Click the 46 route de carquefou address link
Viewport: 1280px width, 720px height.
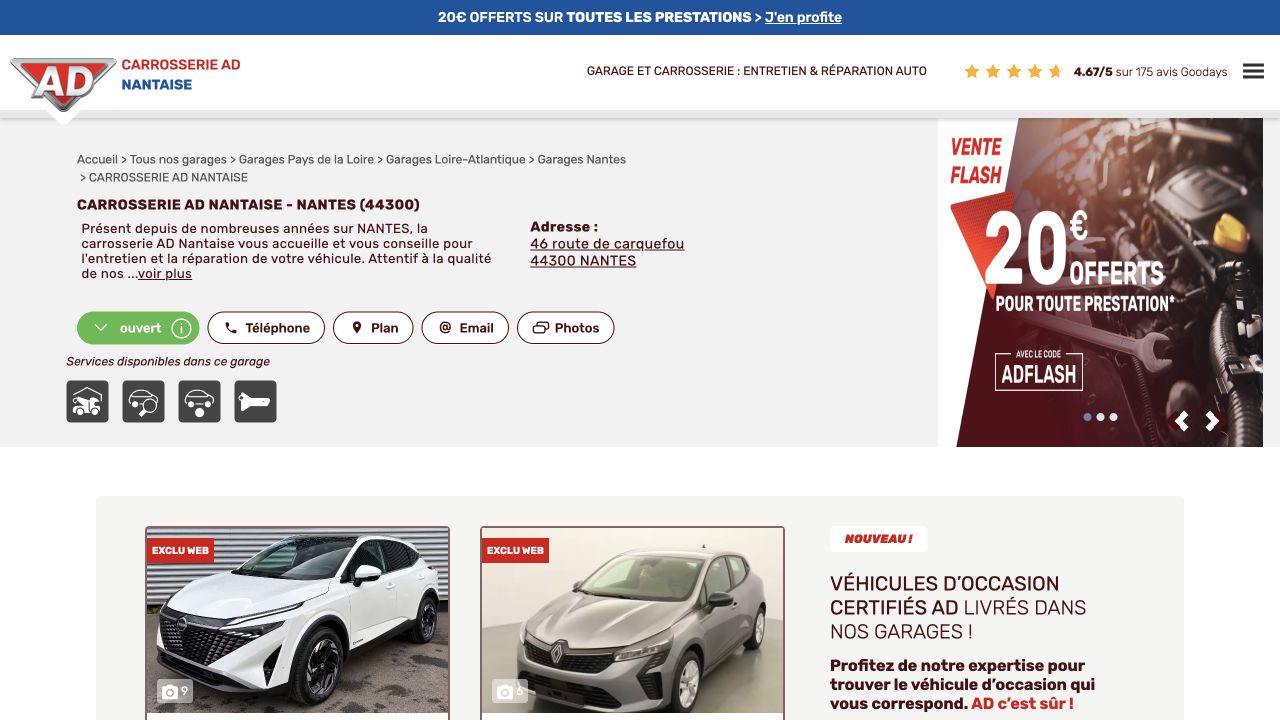(607, 244)
